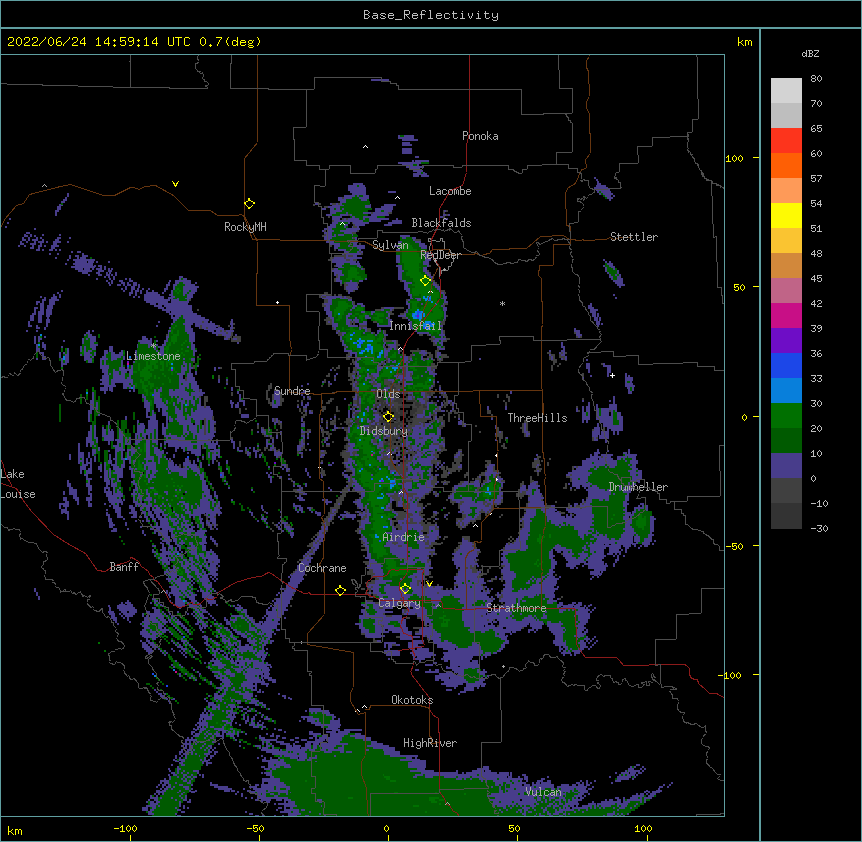This screenshot has width=862, height=842.
Task: Click the Base_Reflectivity title
Action: point(431,15)
